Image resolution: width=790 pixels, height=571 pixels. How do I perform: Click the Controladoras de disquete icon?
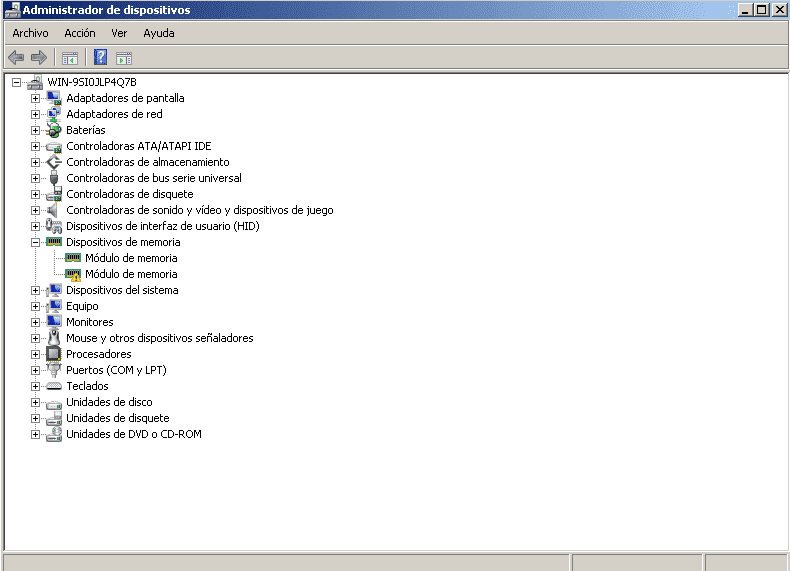(54, 194)
